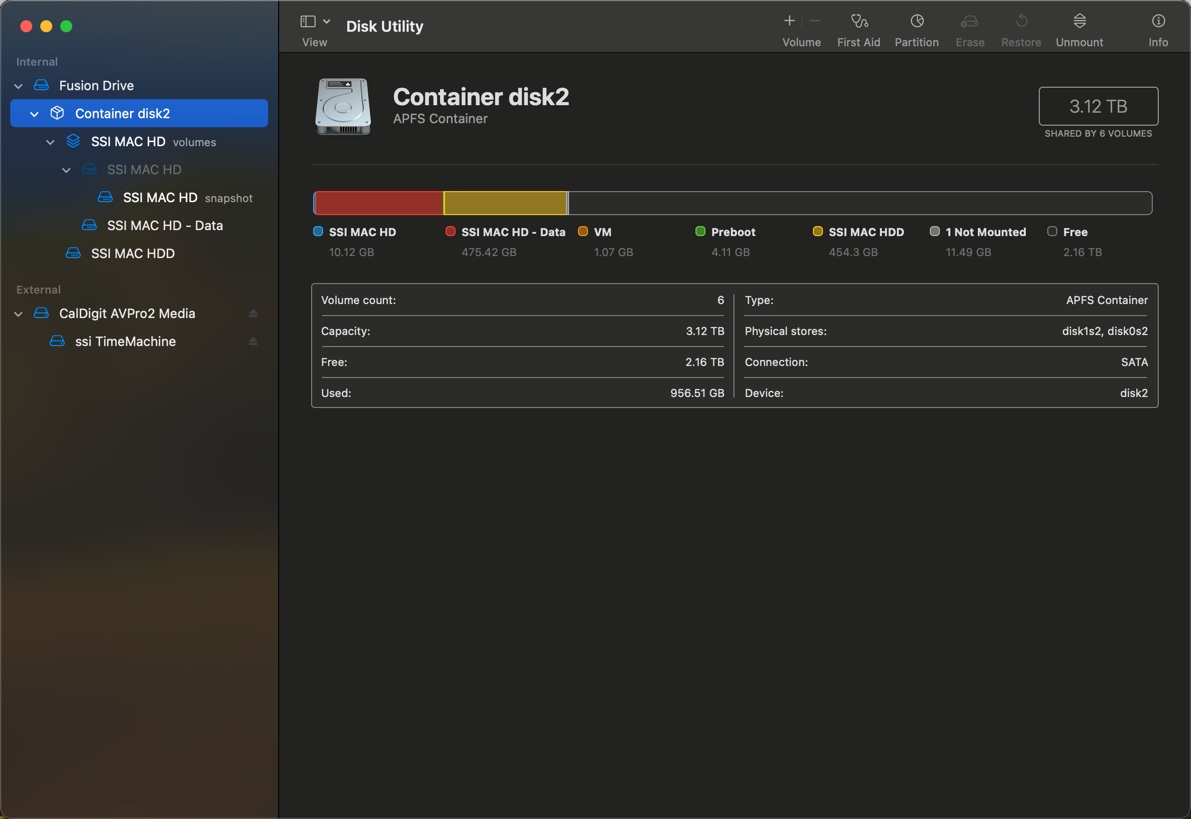Click the ssi TimeMachine disk icon

coord(57,341)
